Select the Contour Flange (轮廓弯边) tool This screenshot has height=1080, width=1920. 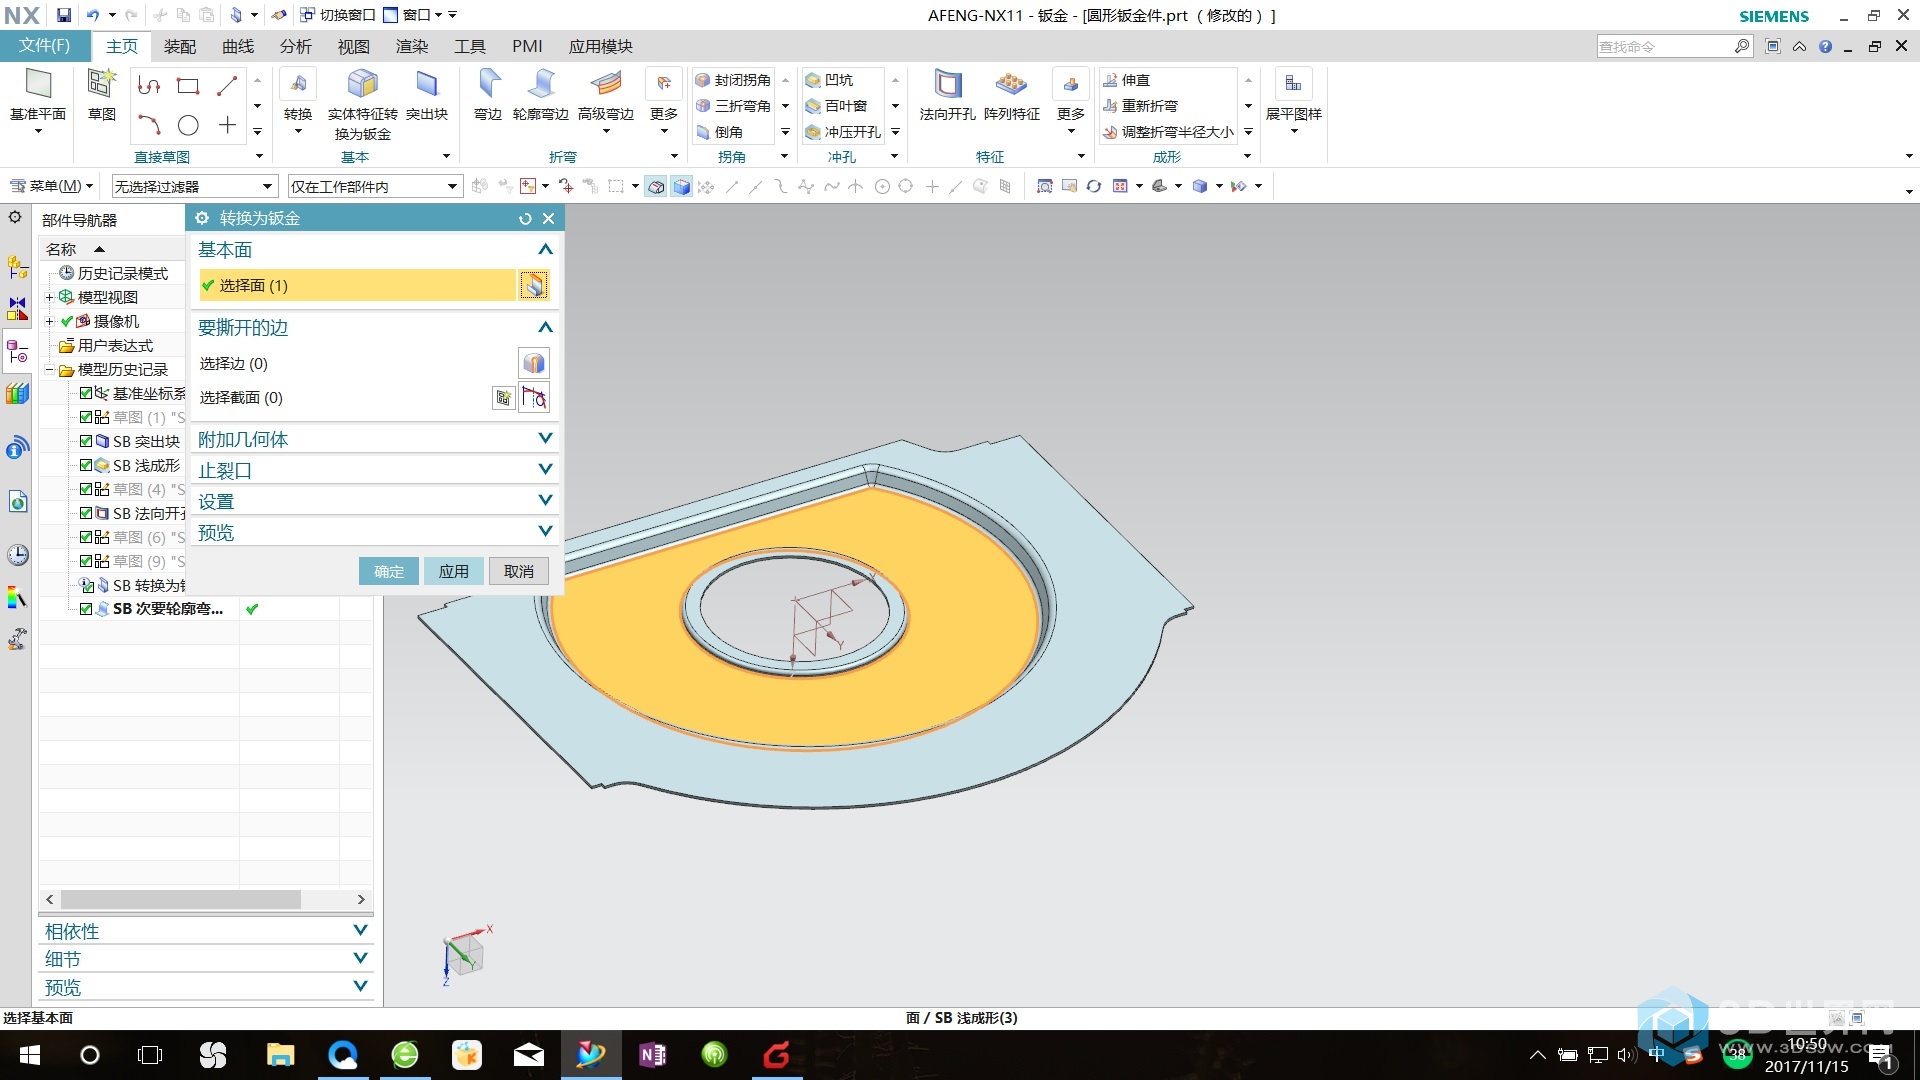click(541, 85)
